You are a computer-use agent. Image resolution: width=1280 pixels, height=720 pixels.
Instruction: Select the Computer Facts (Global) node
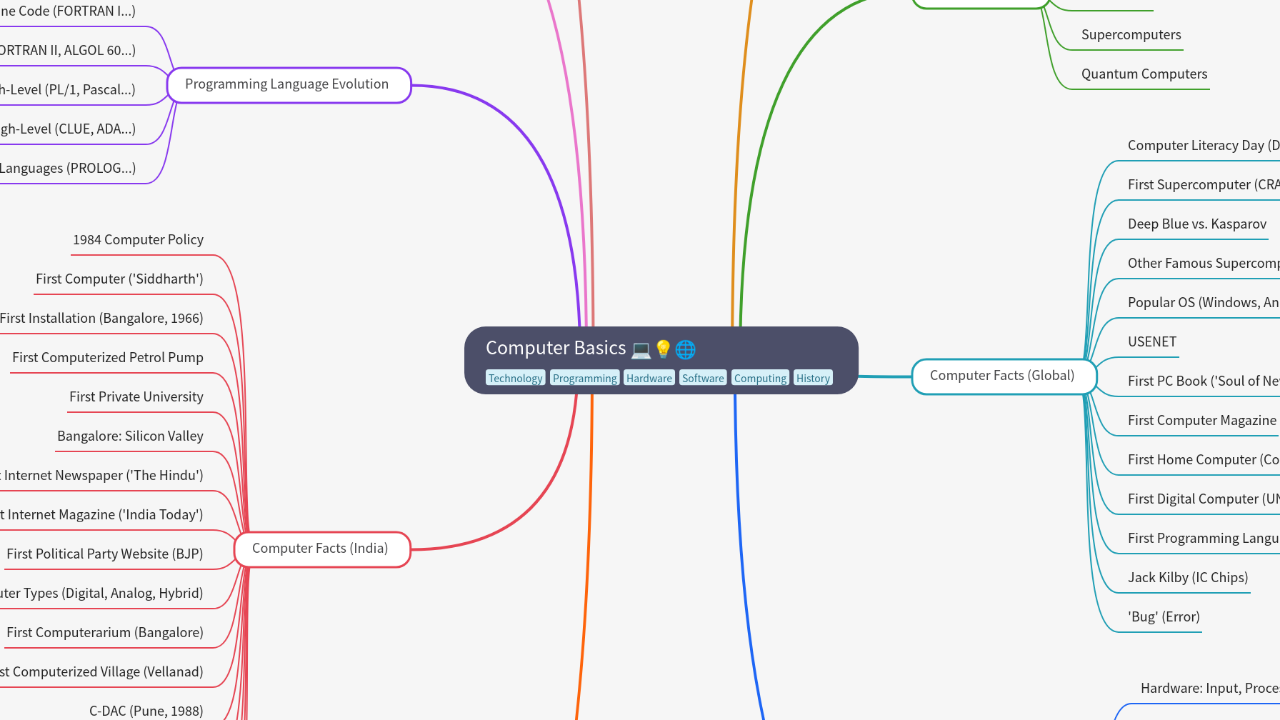point(1003,376)
